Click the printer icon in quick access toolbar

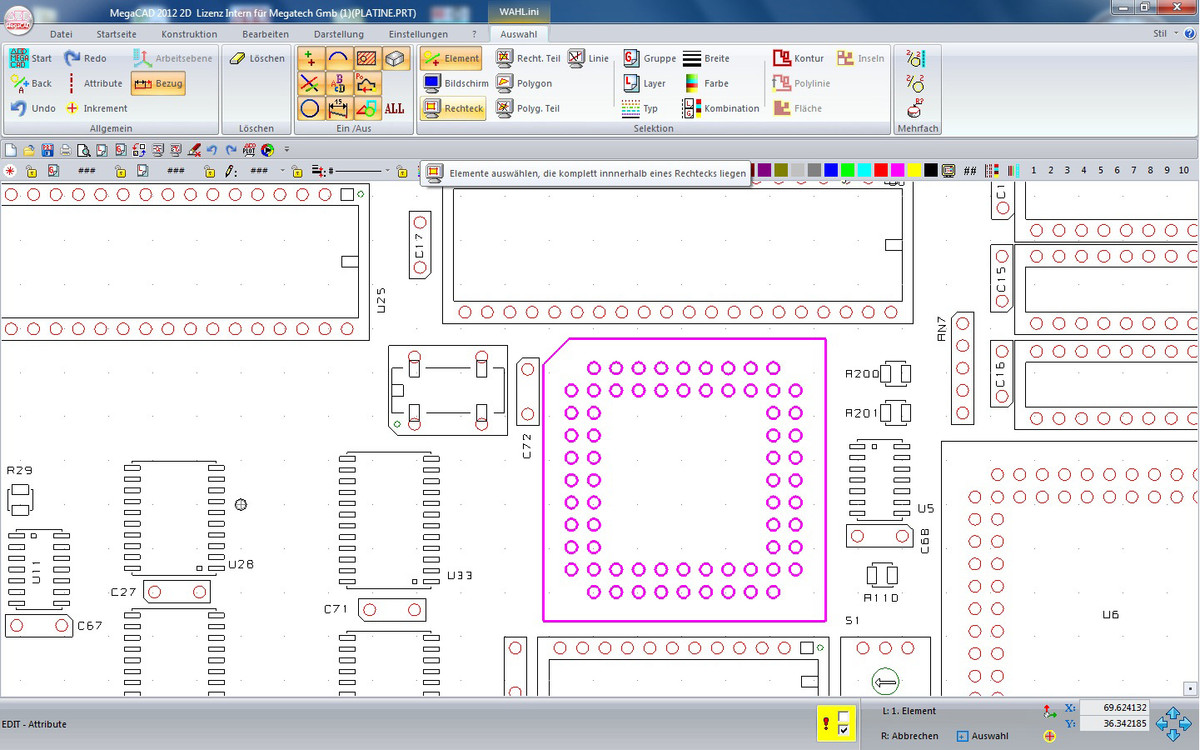coord(66,150)
